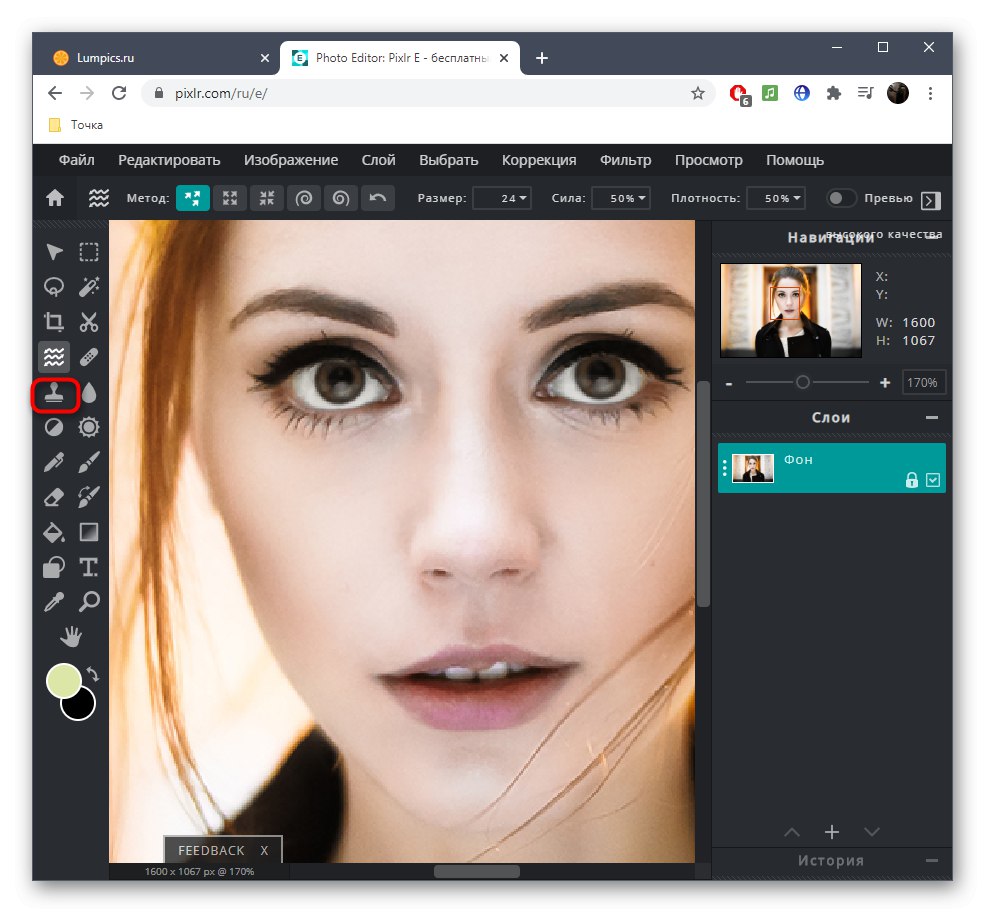This screenshot has width=985, height=913.
Task: Toggle visibility checkbox of Фон layer
Action: tap(933, 480)
